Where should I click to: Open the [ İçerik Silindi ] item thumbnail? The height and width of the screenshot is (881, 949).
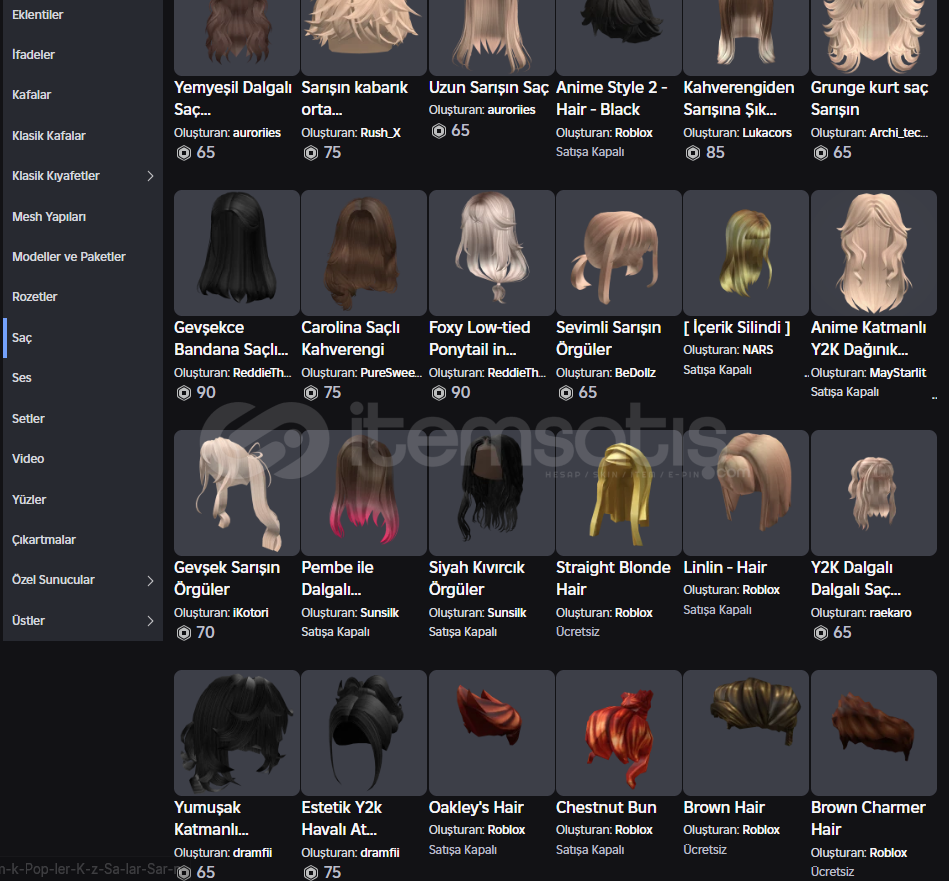pos(746,253)
